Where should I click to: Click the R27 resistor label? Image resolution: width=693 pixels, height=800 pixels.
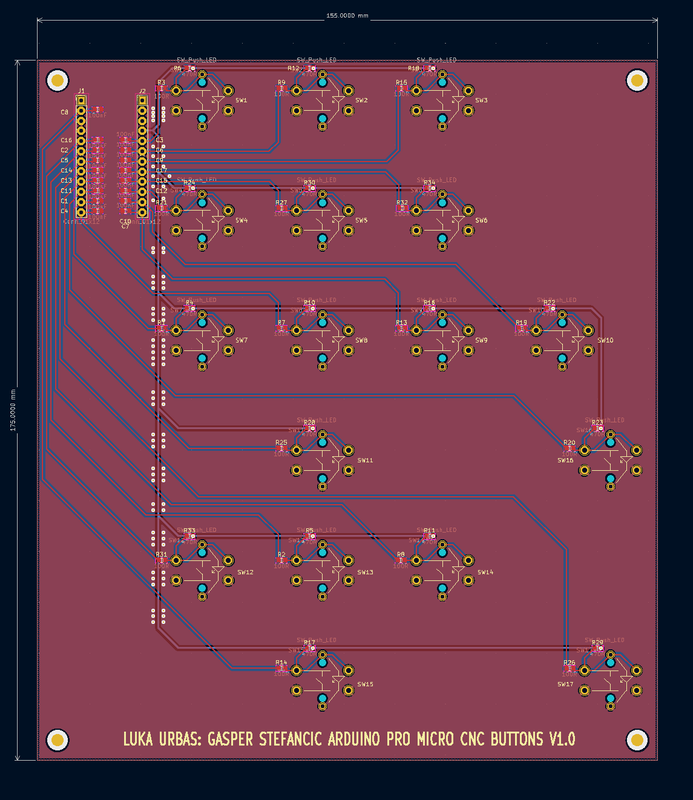pyautogui.click(x=281, y=203)
